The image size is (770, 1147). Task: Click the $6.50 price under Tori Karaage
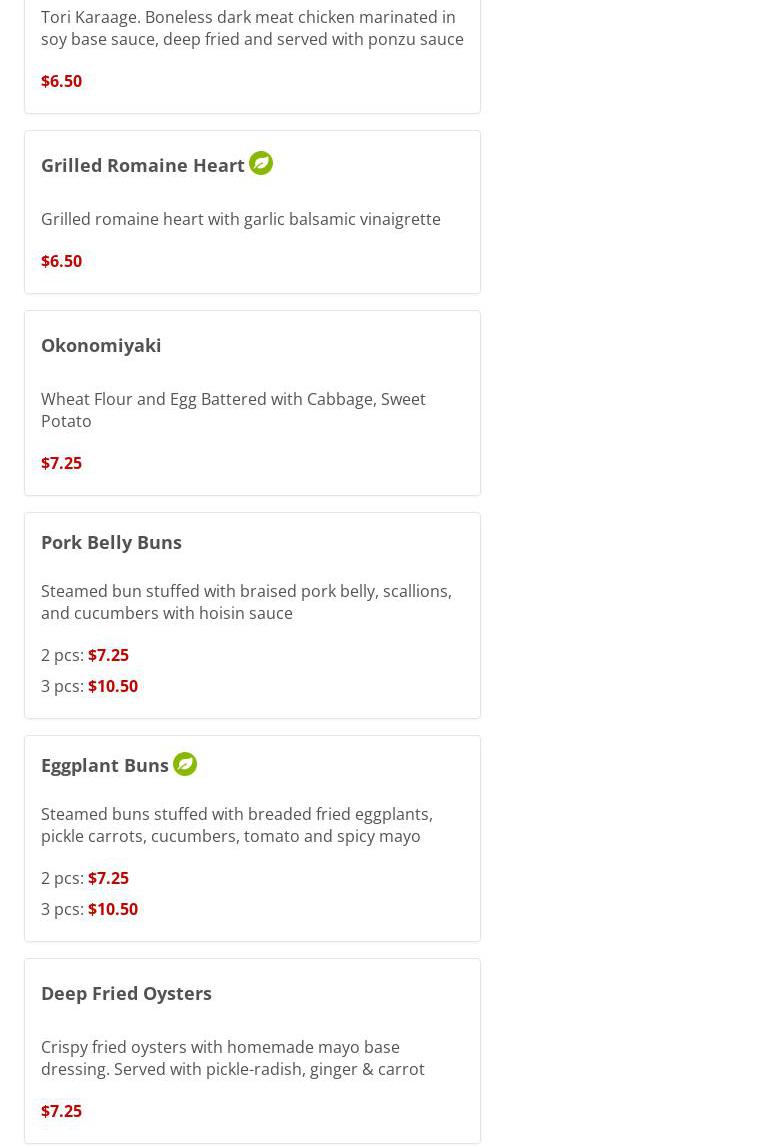(61, 81)
